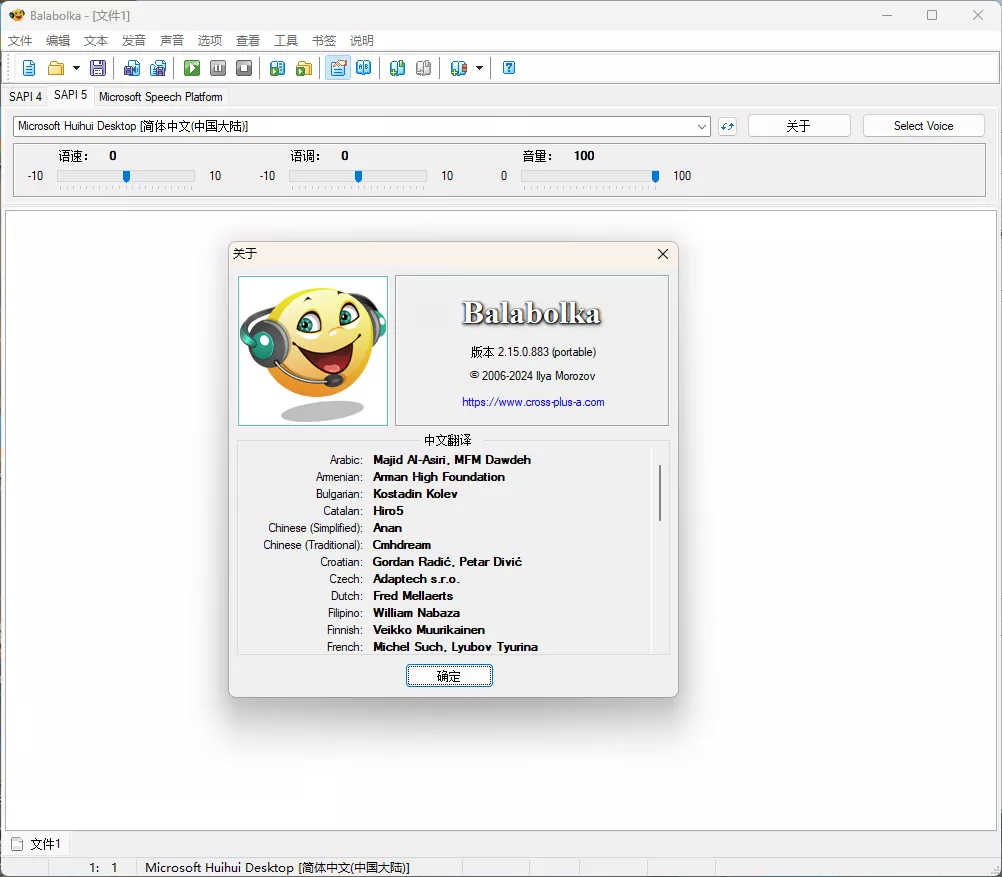Click the refresh voices icon beside voice list
This screenshot has height=877, width=1002.
click(727, 126)
